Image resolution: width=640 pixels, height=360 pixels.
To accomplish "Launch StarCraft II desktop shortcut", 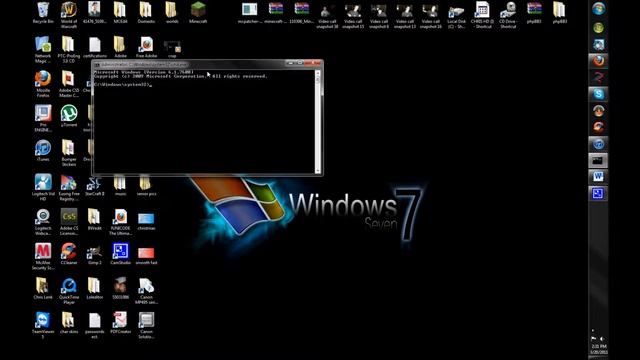I will pos(94,184).
